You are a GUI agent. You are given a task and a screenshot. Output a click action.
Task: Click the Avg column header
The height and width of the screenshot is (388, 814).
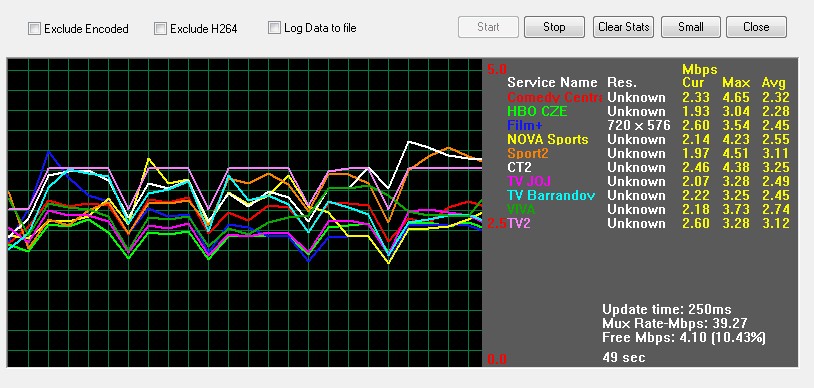coord(774,83)
